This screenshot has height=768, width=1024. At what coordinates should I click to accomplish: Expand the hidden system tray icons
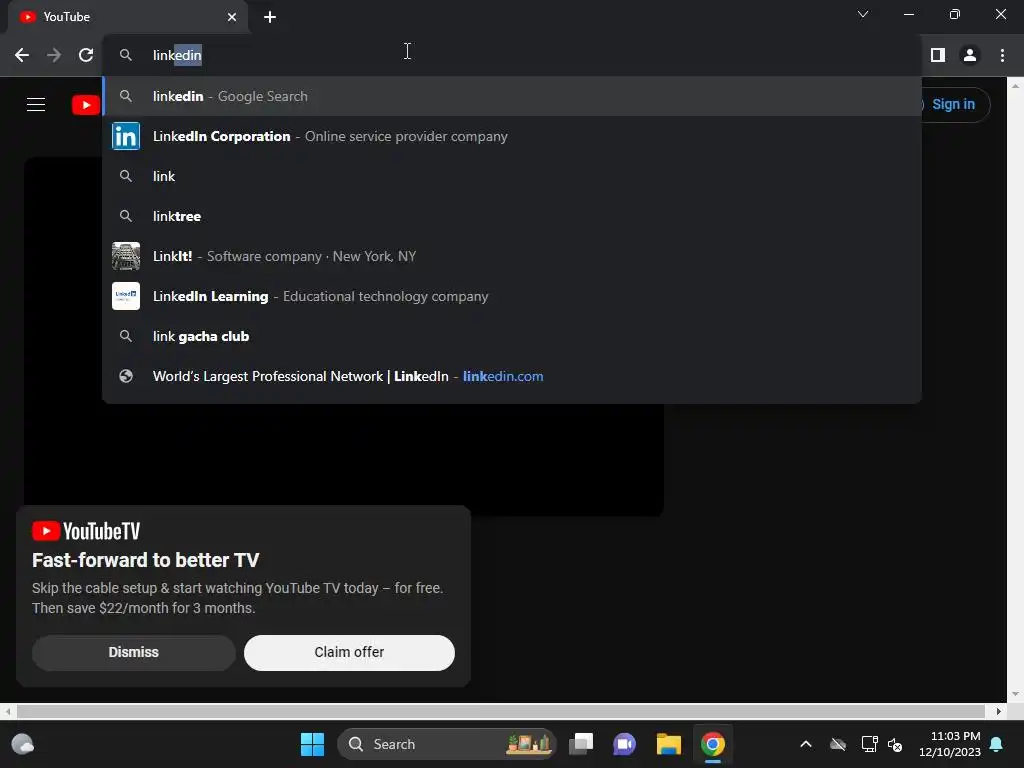pos(806,744)
